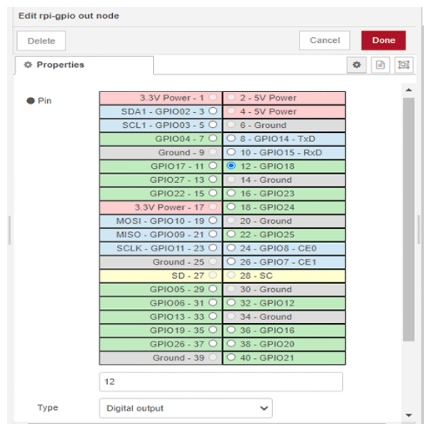Click the scrollbar up arrow

click(409, 90)
